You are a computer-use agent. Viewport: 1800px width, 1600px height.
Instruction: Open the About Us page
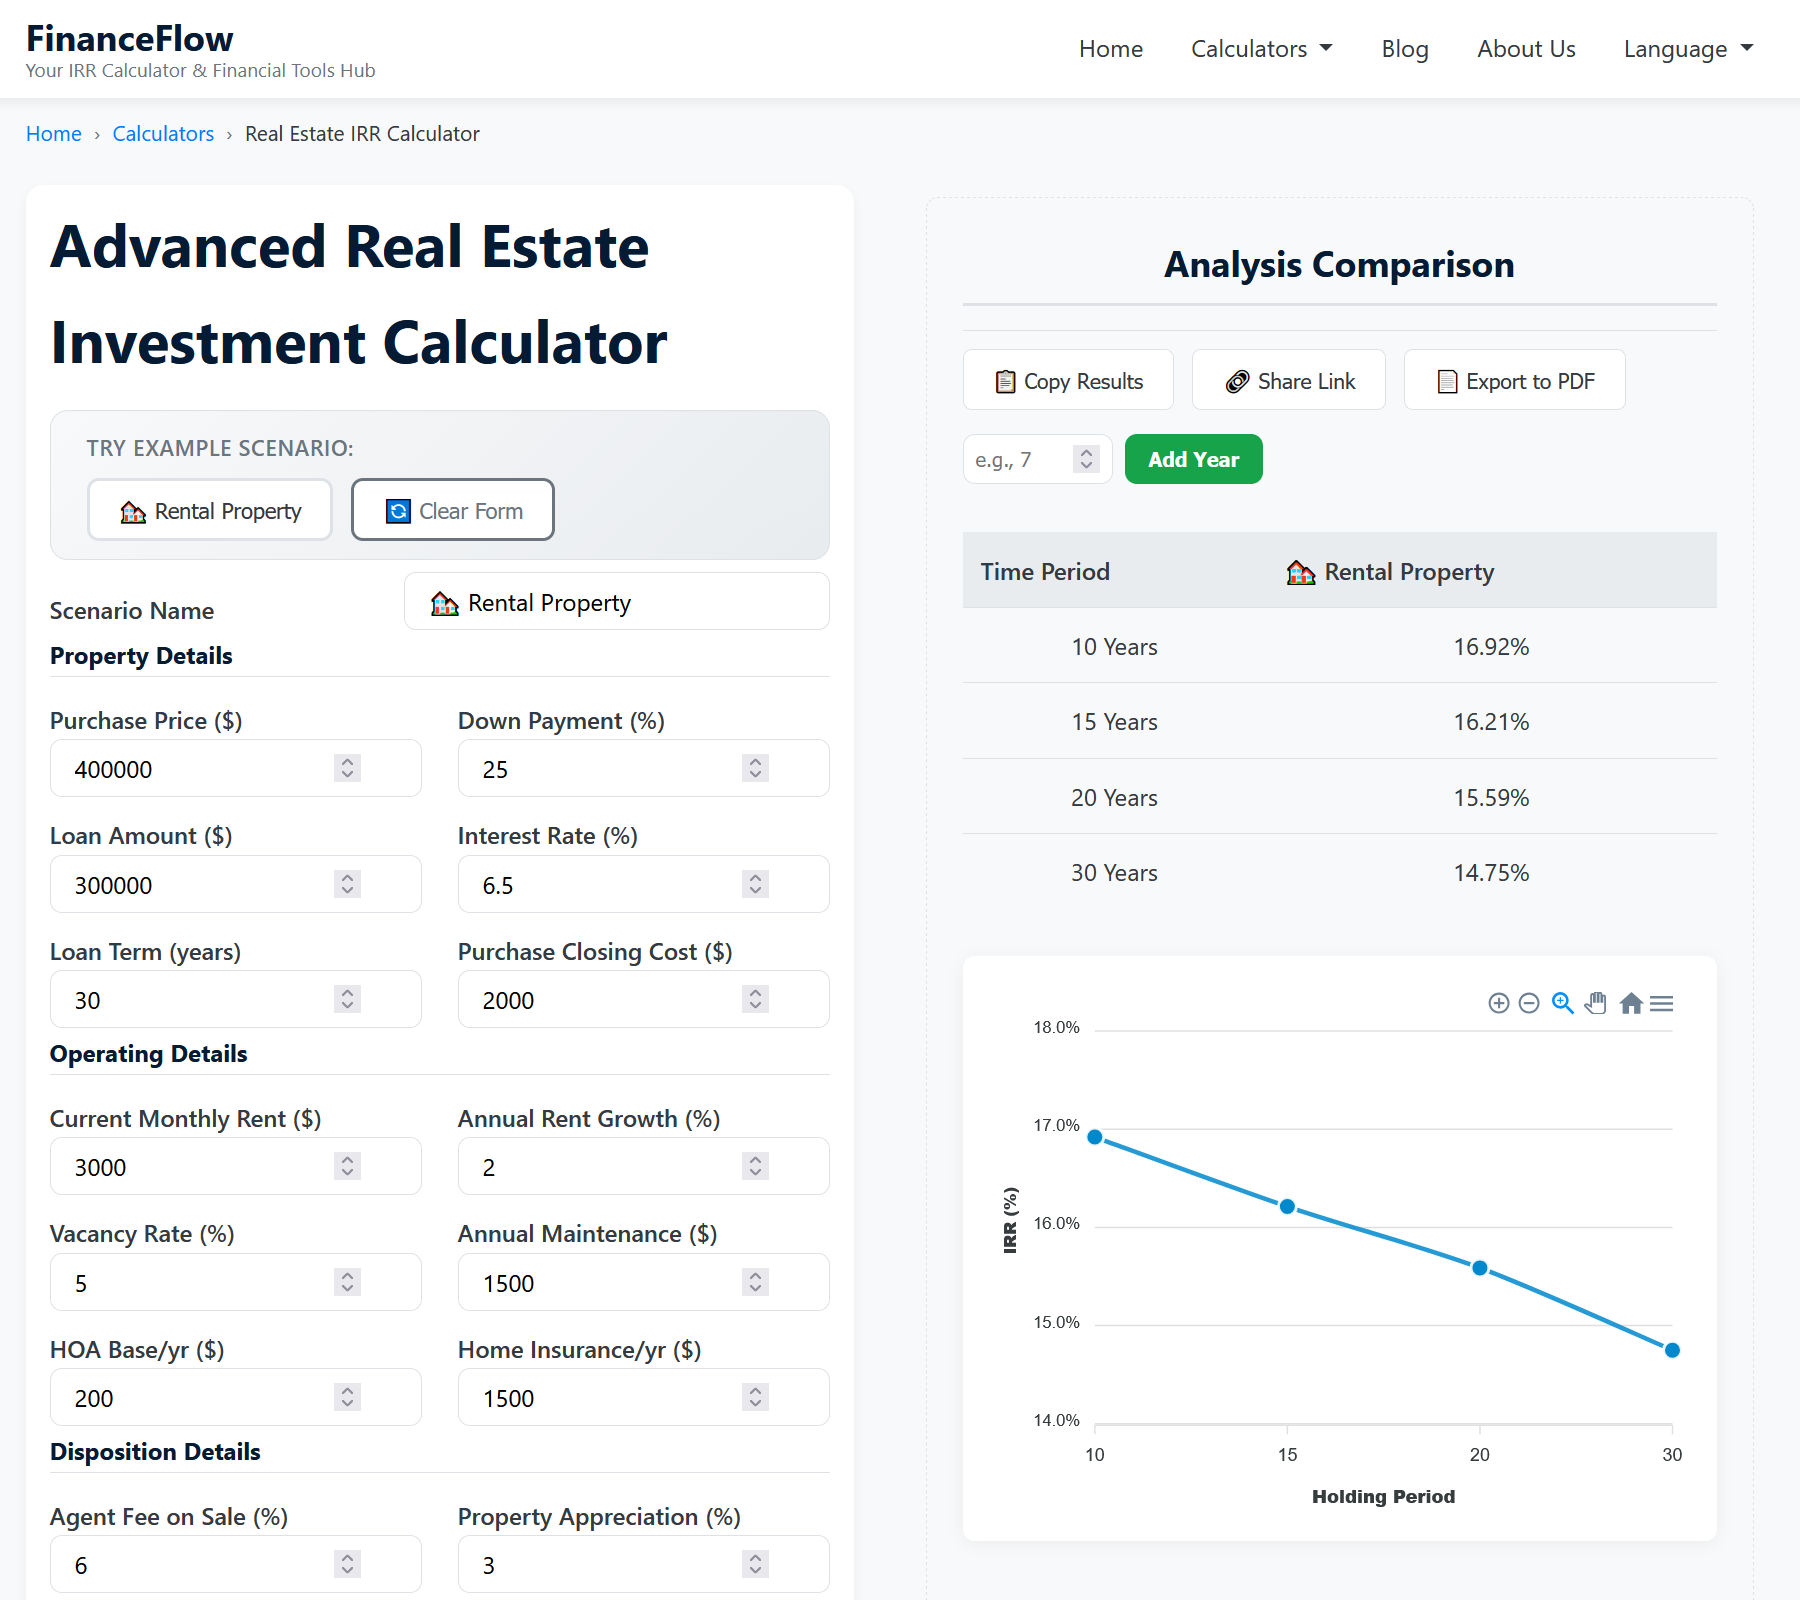pyautogui.click(x=1525, y=48)
